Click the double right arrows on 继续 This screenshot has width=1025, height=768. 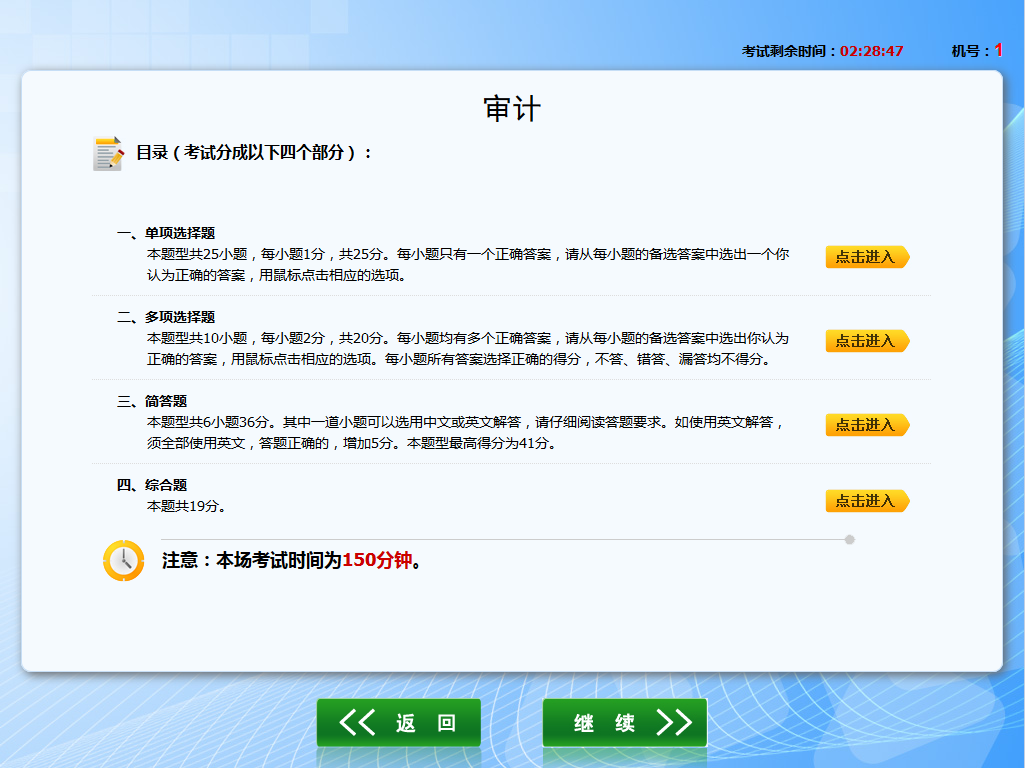pyautogui.click(x=673, y=723)
